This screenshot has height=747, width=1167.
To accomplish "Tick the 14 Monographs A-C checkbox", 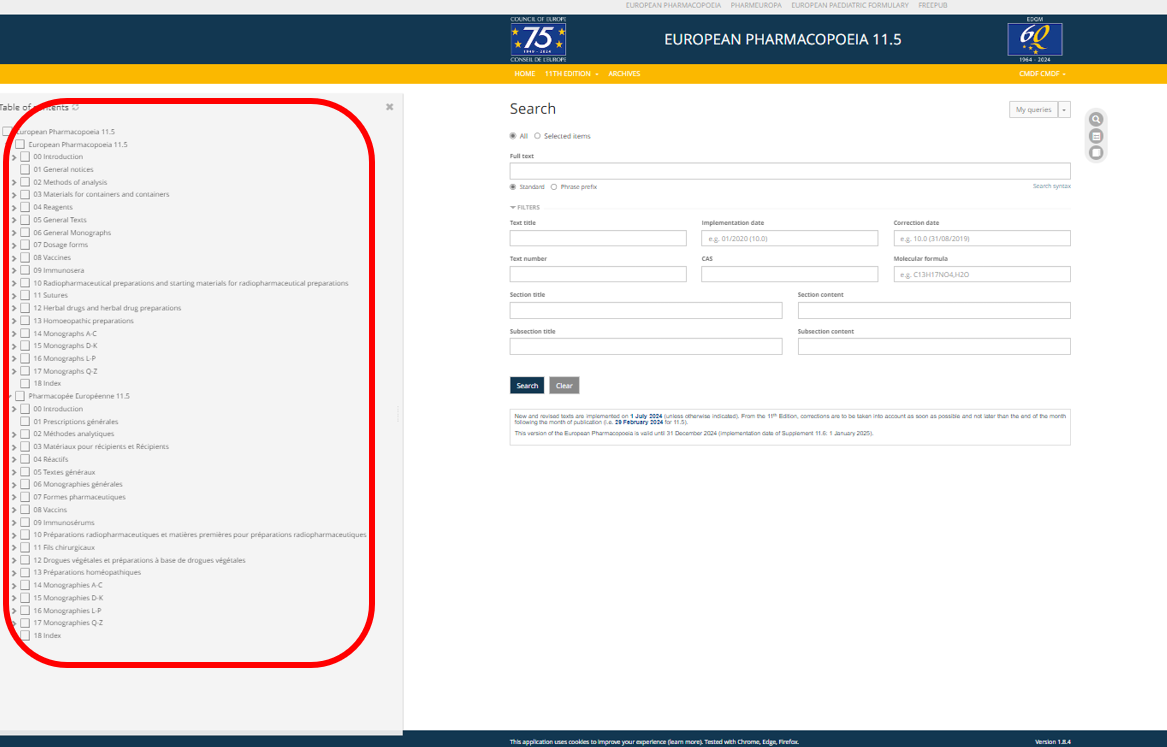I will 25,333.
